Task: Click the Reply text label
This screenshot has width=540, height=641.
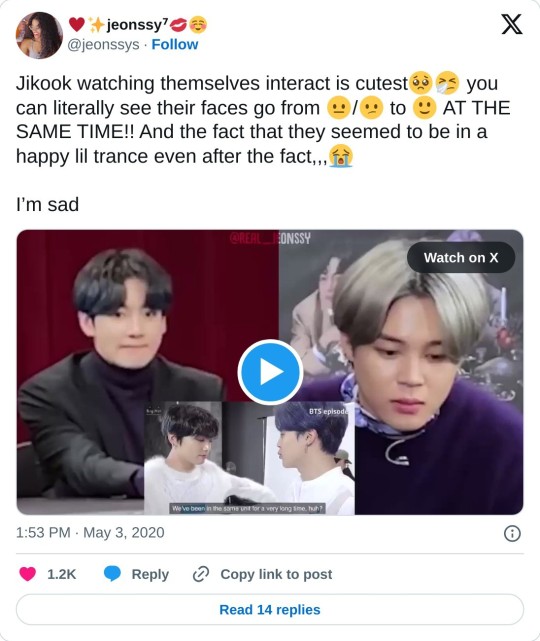Action: (150, 574)
